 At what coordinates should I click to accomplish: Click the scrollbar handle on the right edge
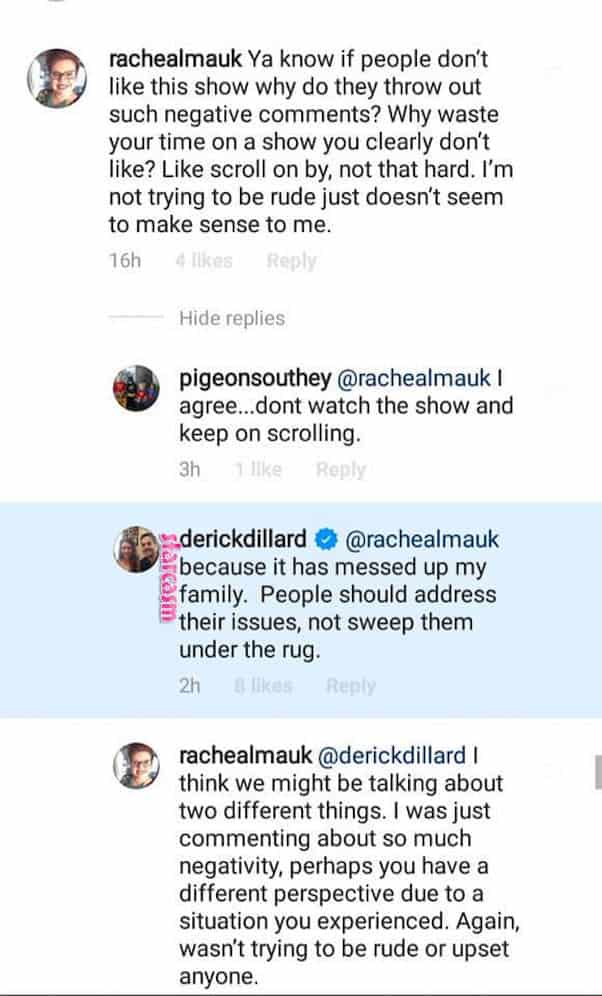click(597, 771)
